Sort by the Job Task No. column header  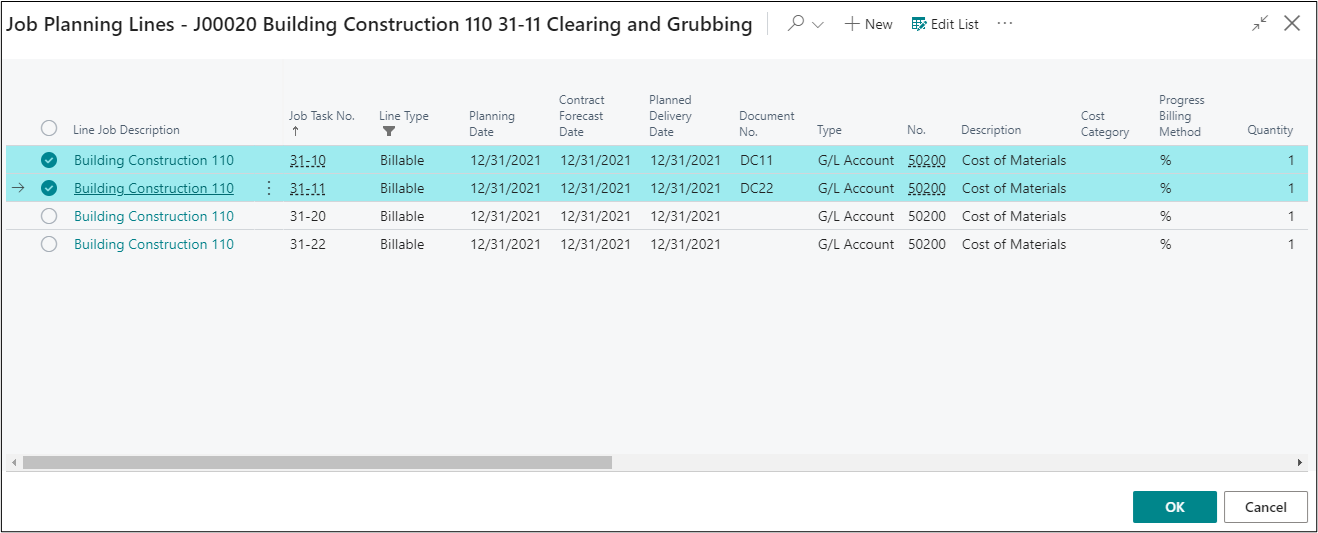tap(321, 116)
